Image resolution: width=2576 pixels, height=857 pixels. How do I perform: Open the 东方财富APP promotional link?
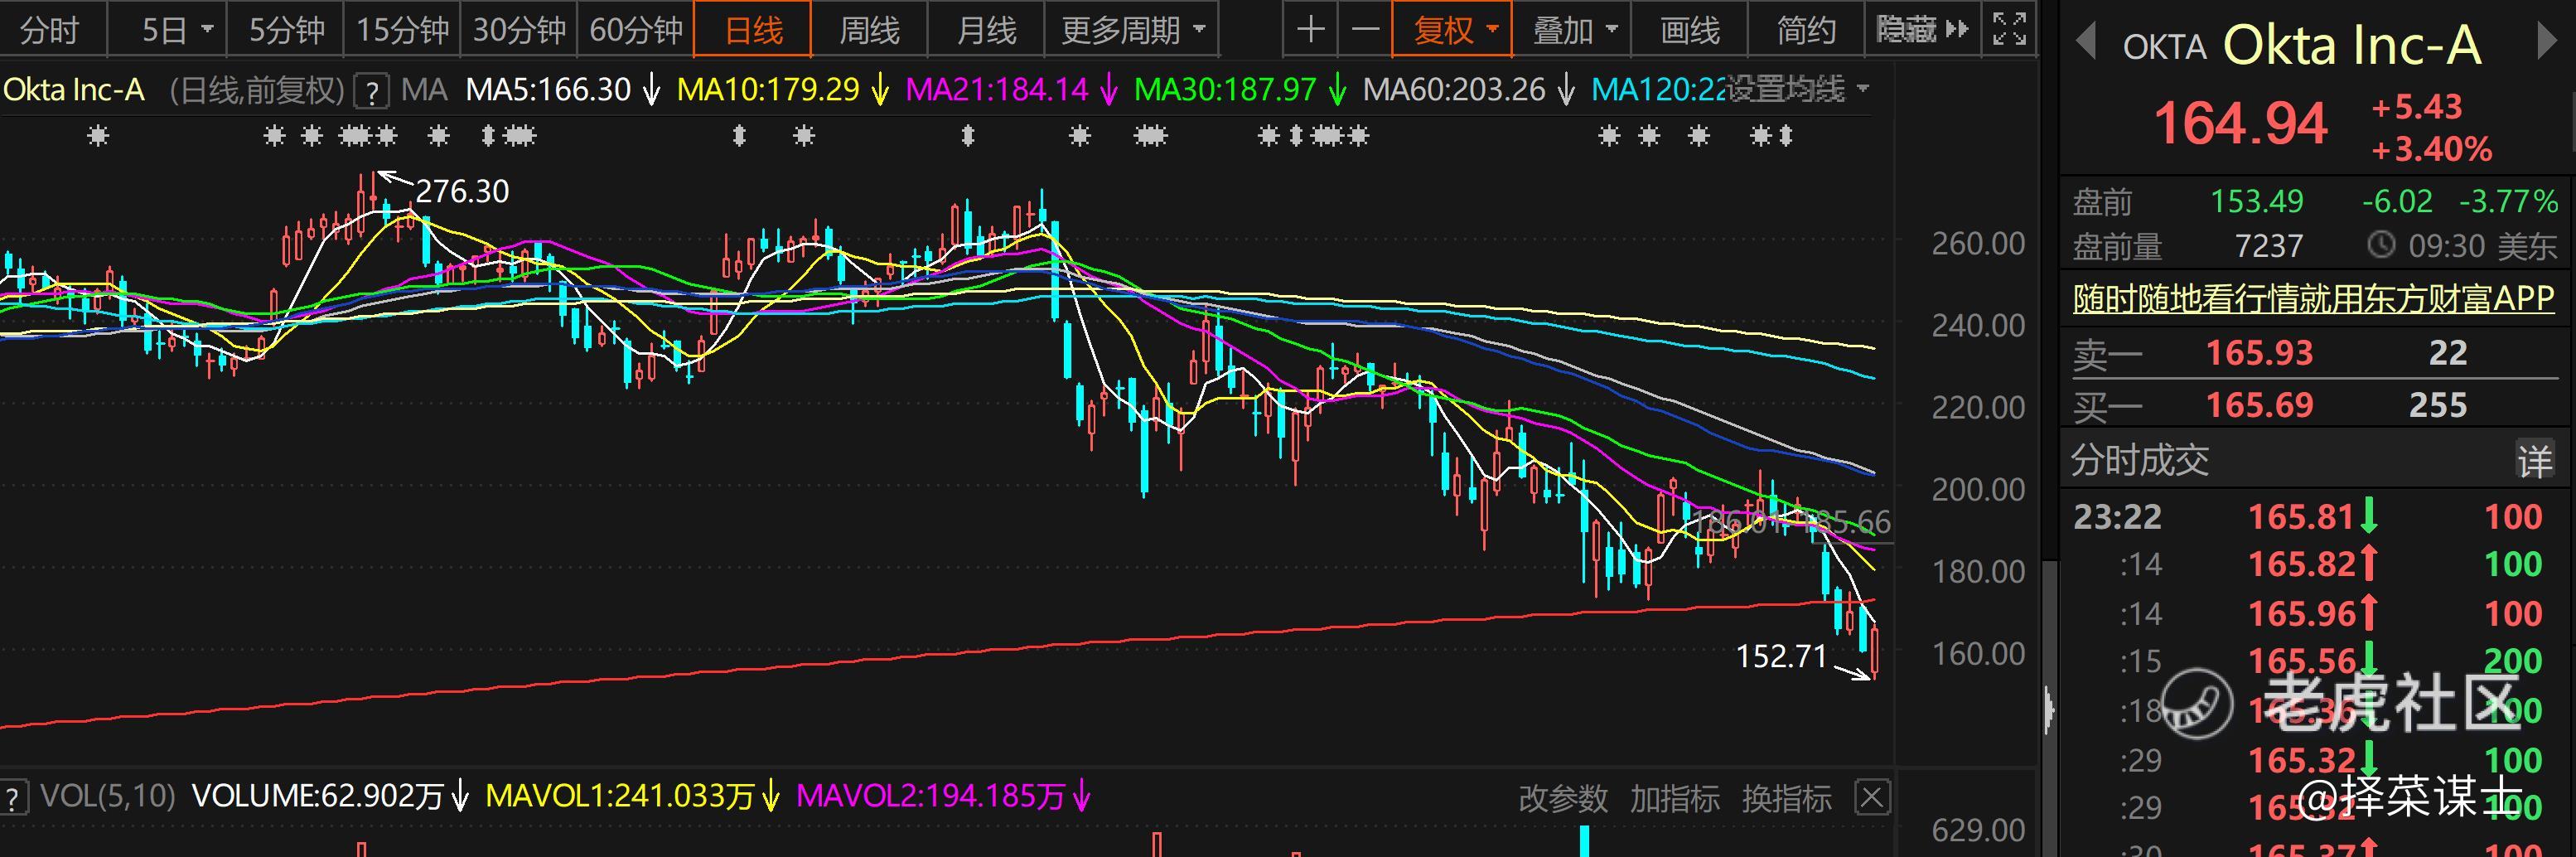2313,298
